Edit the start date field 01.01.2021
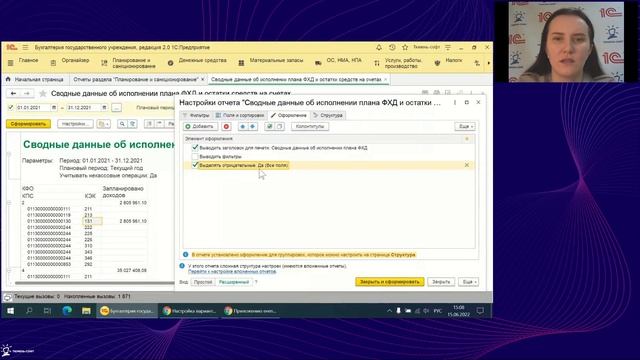This screenshot has height=360, width=640. 33,107
